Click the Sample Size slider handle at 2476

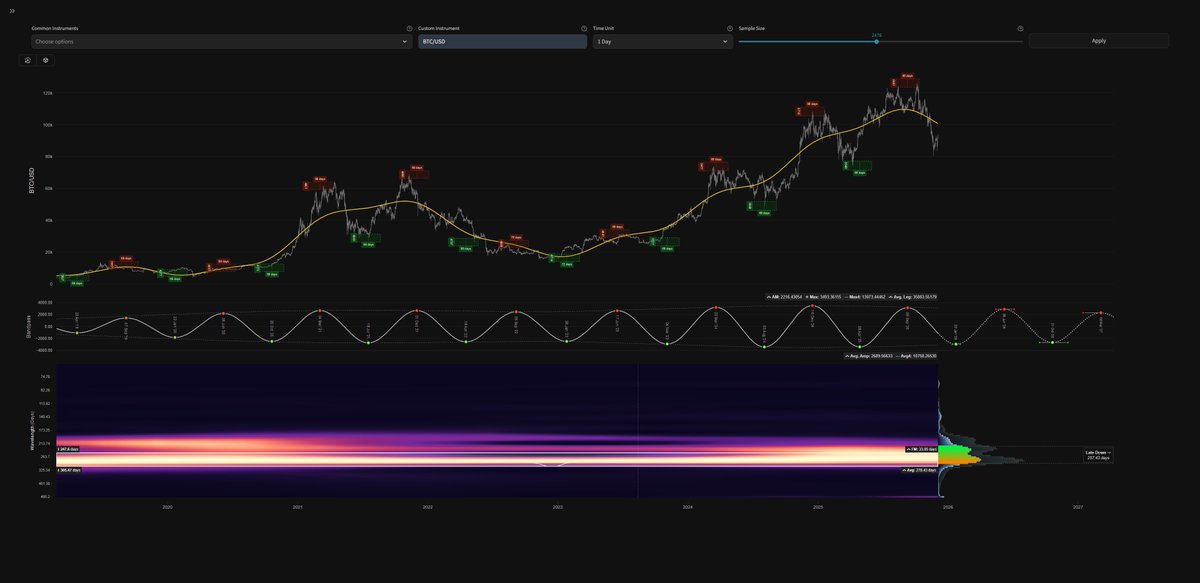(x=877, y=42)
